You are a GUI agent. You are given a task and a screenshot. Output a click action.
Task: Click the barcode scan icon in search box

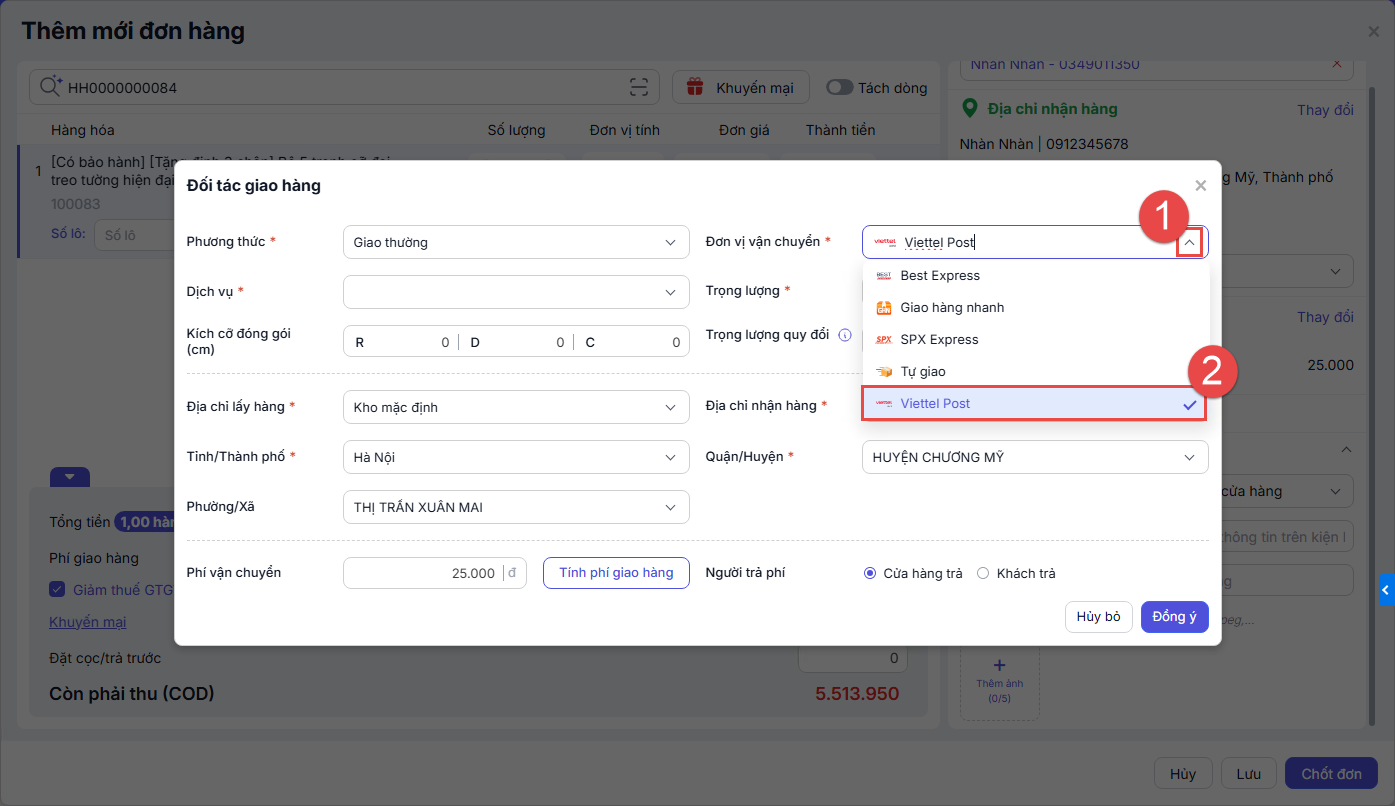(x=639, y=88)
